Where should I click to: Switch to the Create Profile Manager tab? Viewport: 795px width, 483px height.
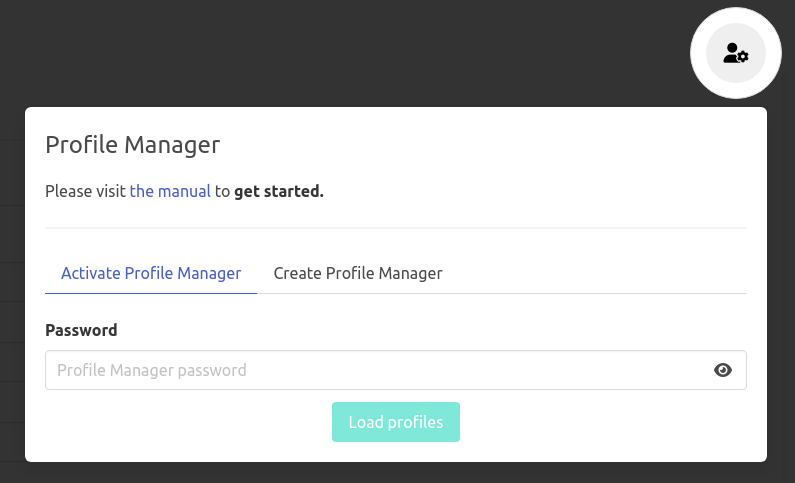pyautogui.click(x=358, y=273)
